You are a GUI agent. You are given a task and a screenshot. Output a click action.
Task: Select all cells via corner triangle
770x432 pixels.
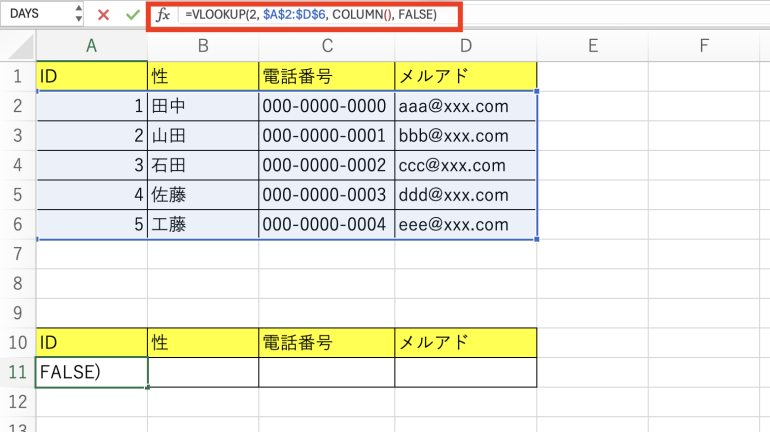19,46
